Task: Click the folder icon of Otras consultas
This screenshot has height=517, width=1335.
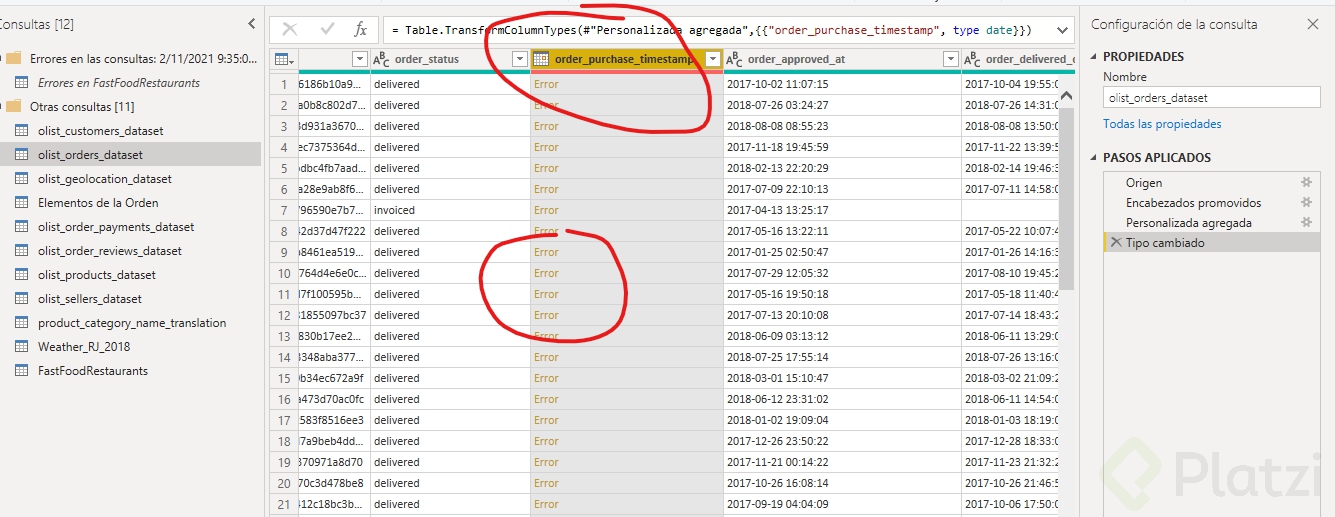Action: (x=14, y=106)
